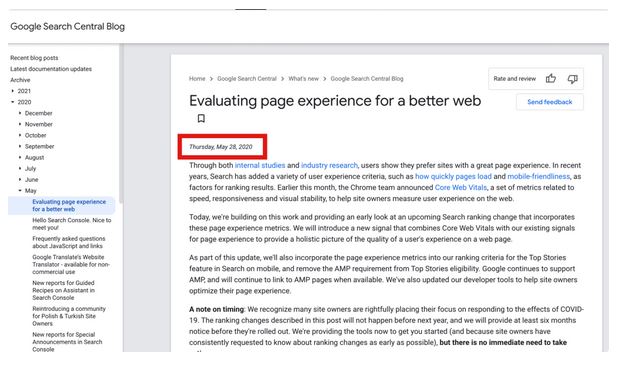
Task: Open Google Translate's Website Translator post
Action: click(71, 265)
